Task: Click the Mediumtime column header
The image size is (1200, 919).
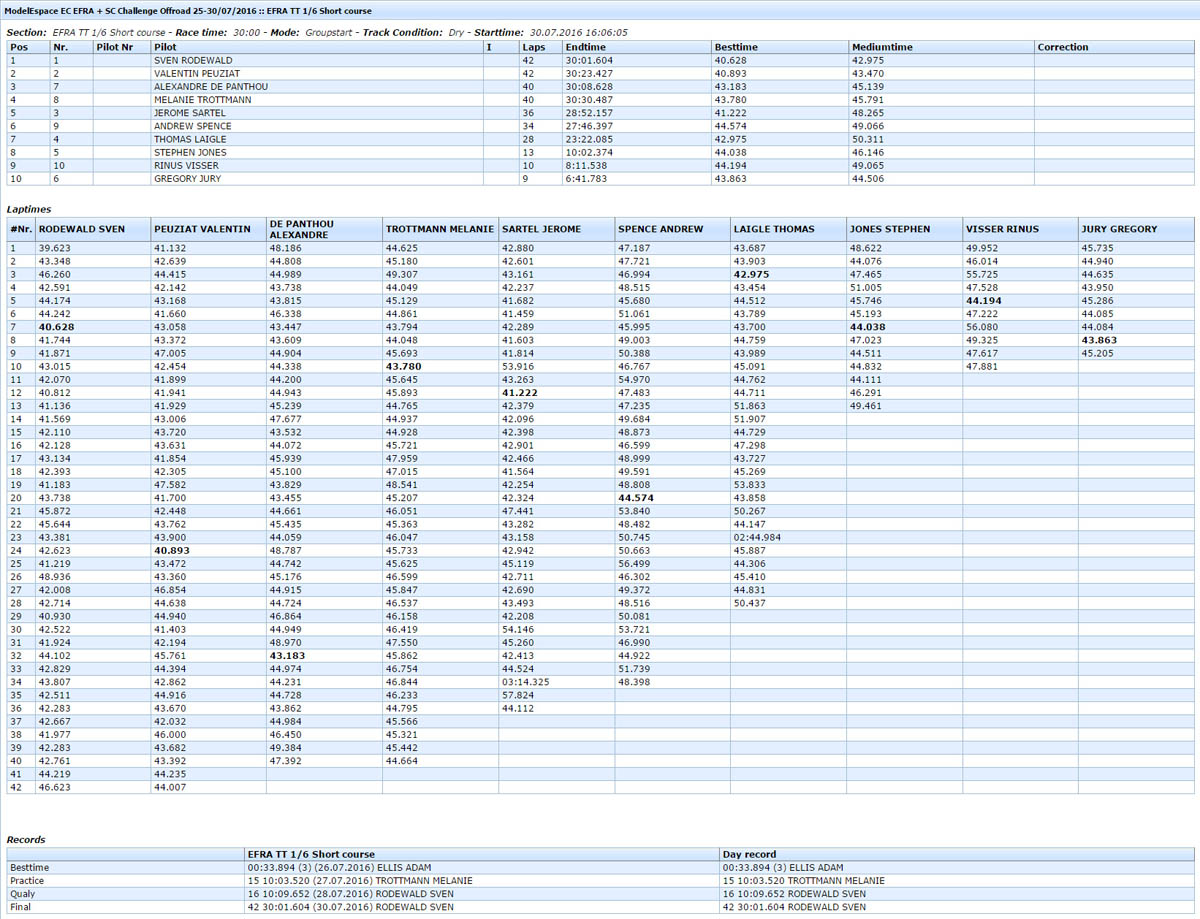Action: [877, 47]
